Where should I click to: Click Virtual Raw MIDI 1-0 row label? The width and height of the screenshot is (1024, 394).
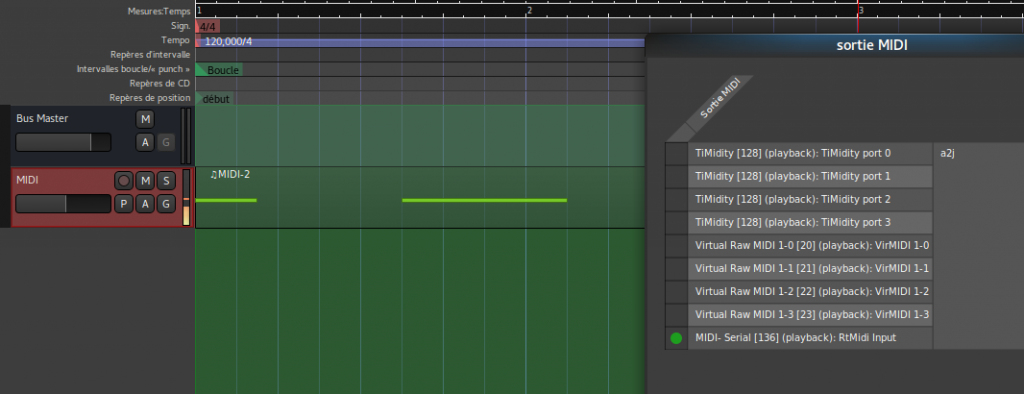coord(810,246)
